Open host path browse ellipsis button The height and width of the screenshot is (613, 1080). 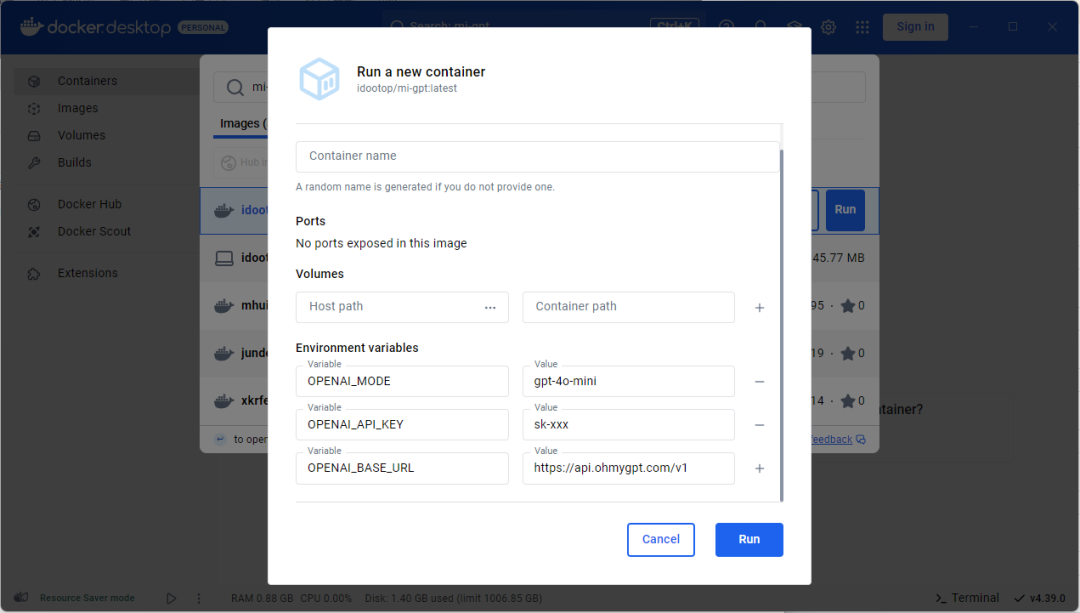(490, 307)
